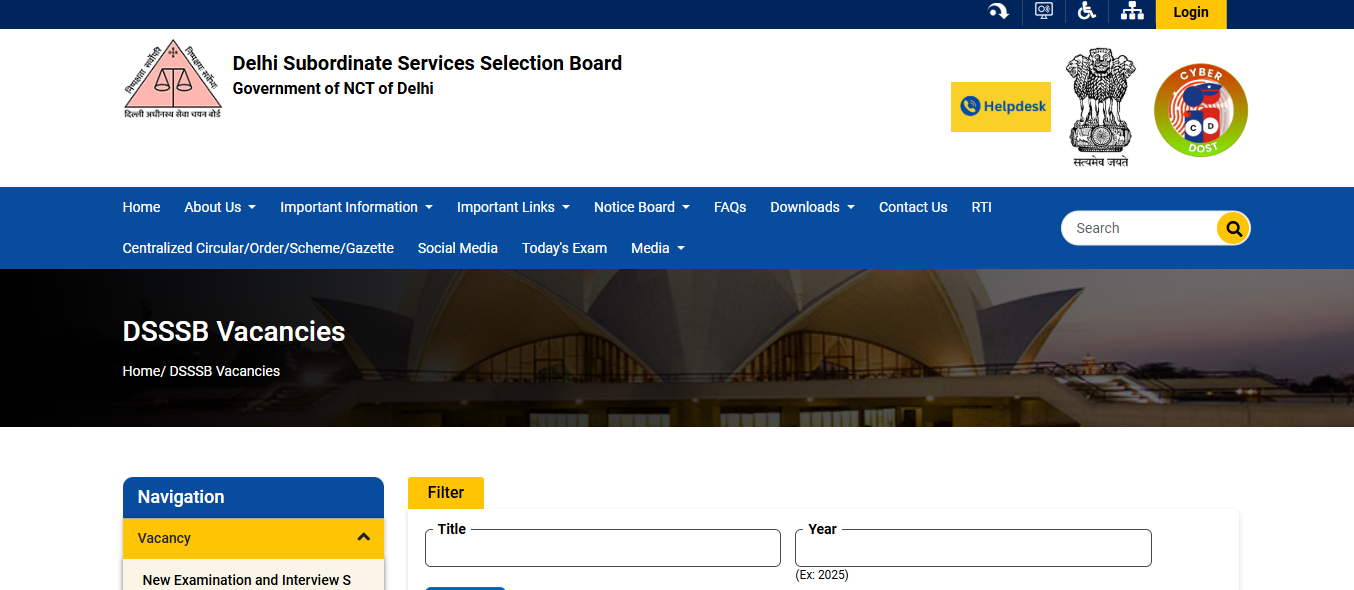Viewport: 1354px width, 590px height.
Task: Open the screen reader access icon
Action: coord(1044,12)
